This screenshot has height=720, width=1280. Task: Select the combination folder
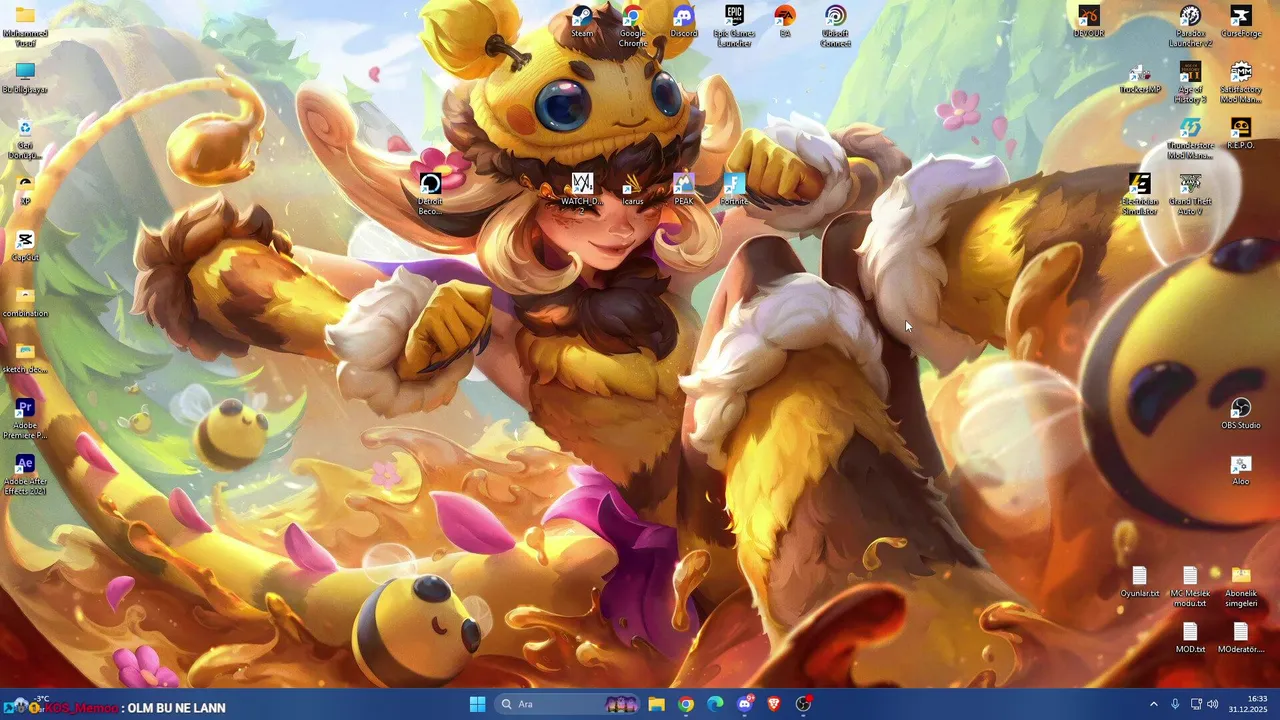coord(25,302)
